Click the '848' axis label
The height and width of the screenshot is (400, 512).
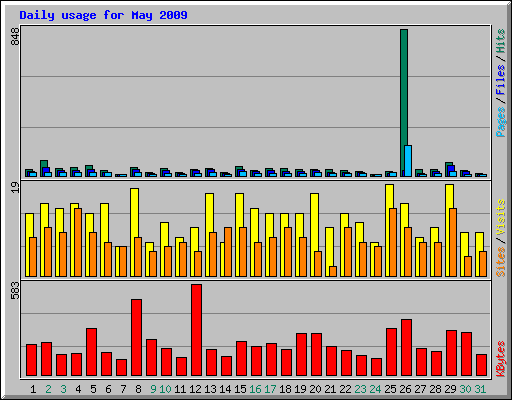point(15,37)
